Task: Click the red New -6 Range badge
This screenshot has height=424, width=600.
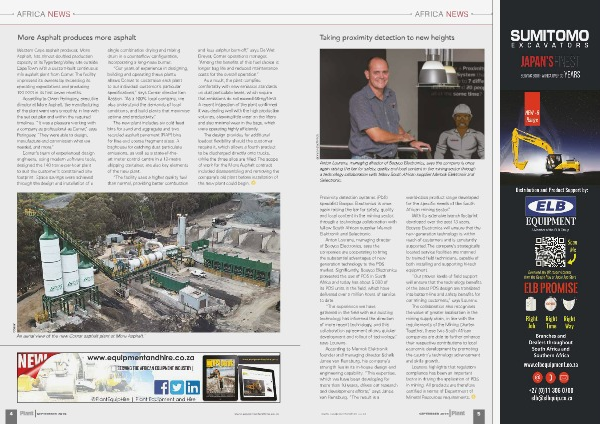Action: click(x=532, y=109)
